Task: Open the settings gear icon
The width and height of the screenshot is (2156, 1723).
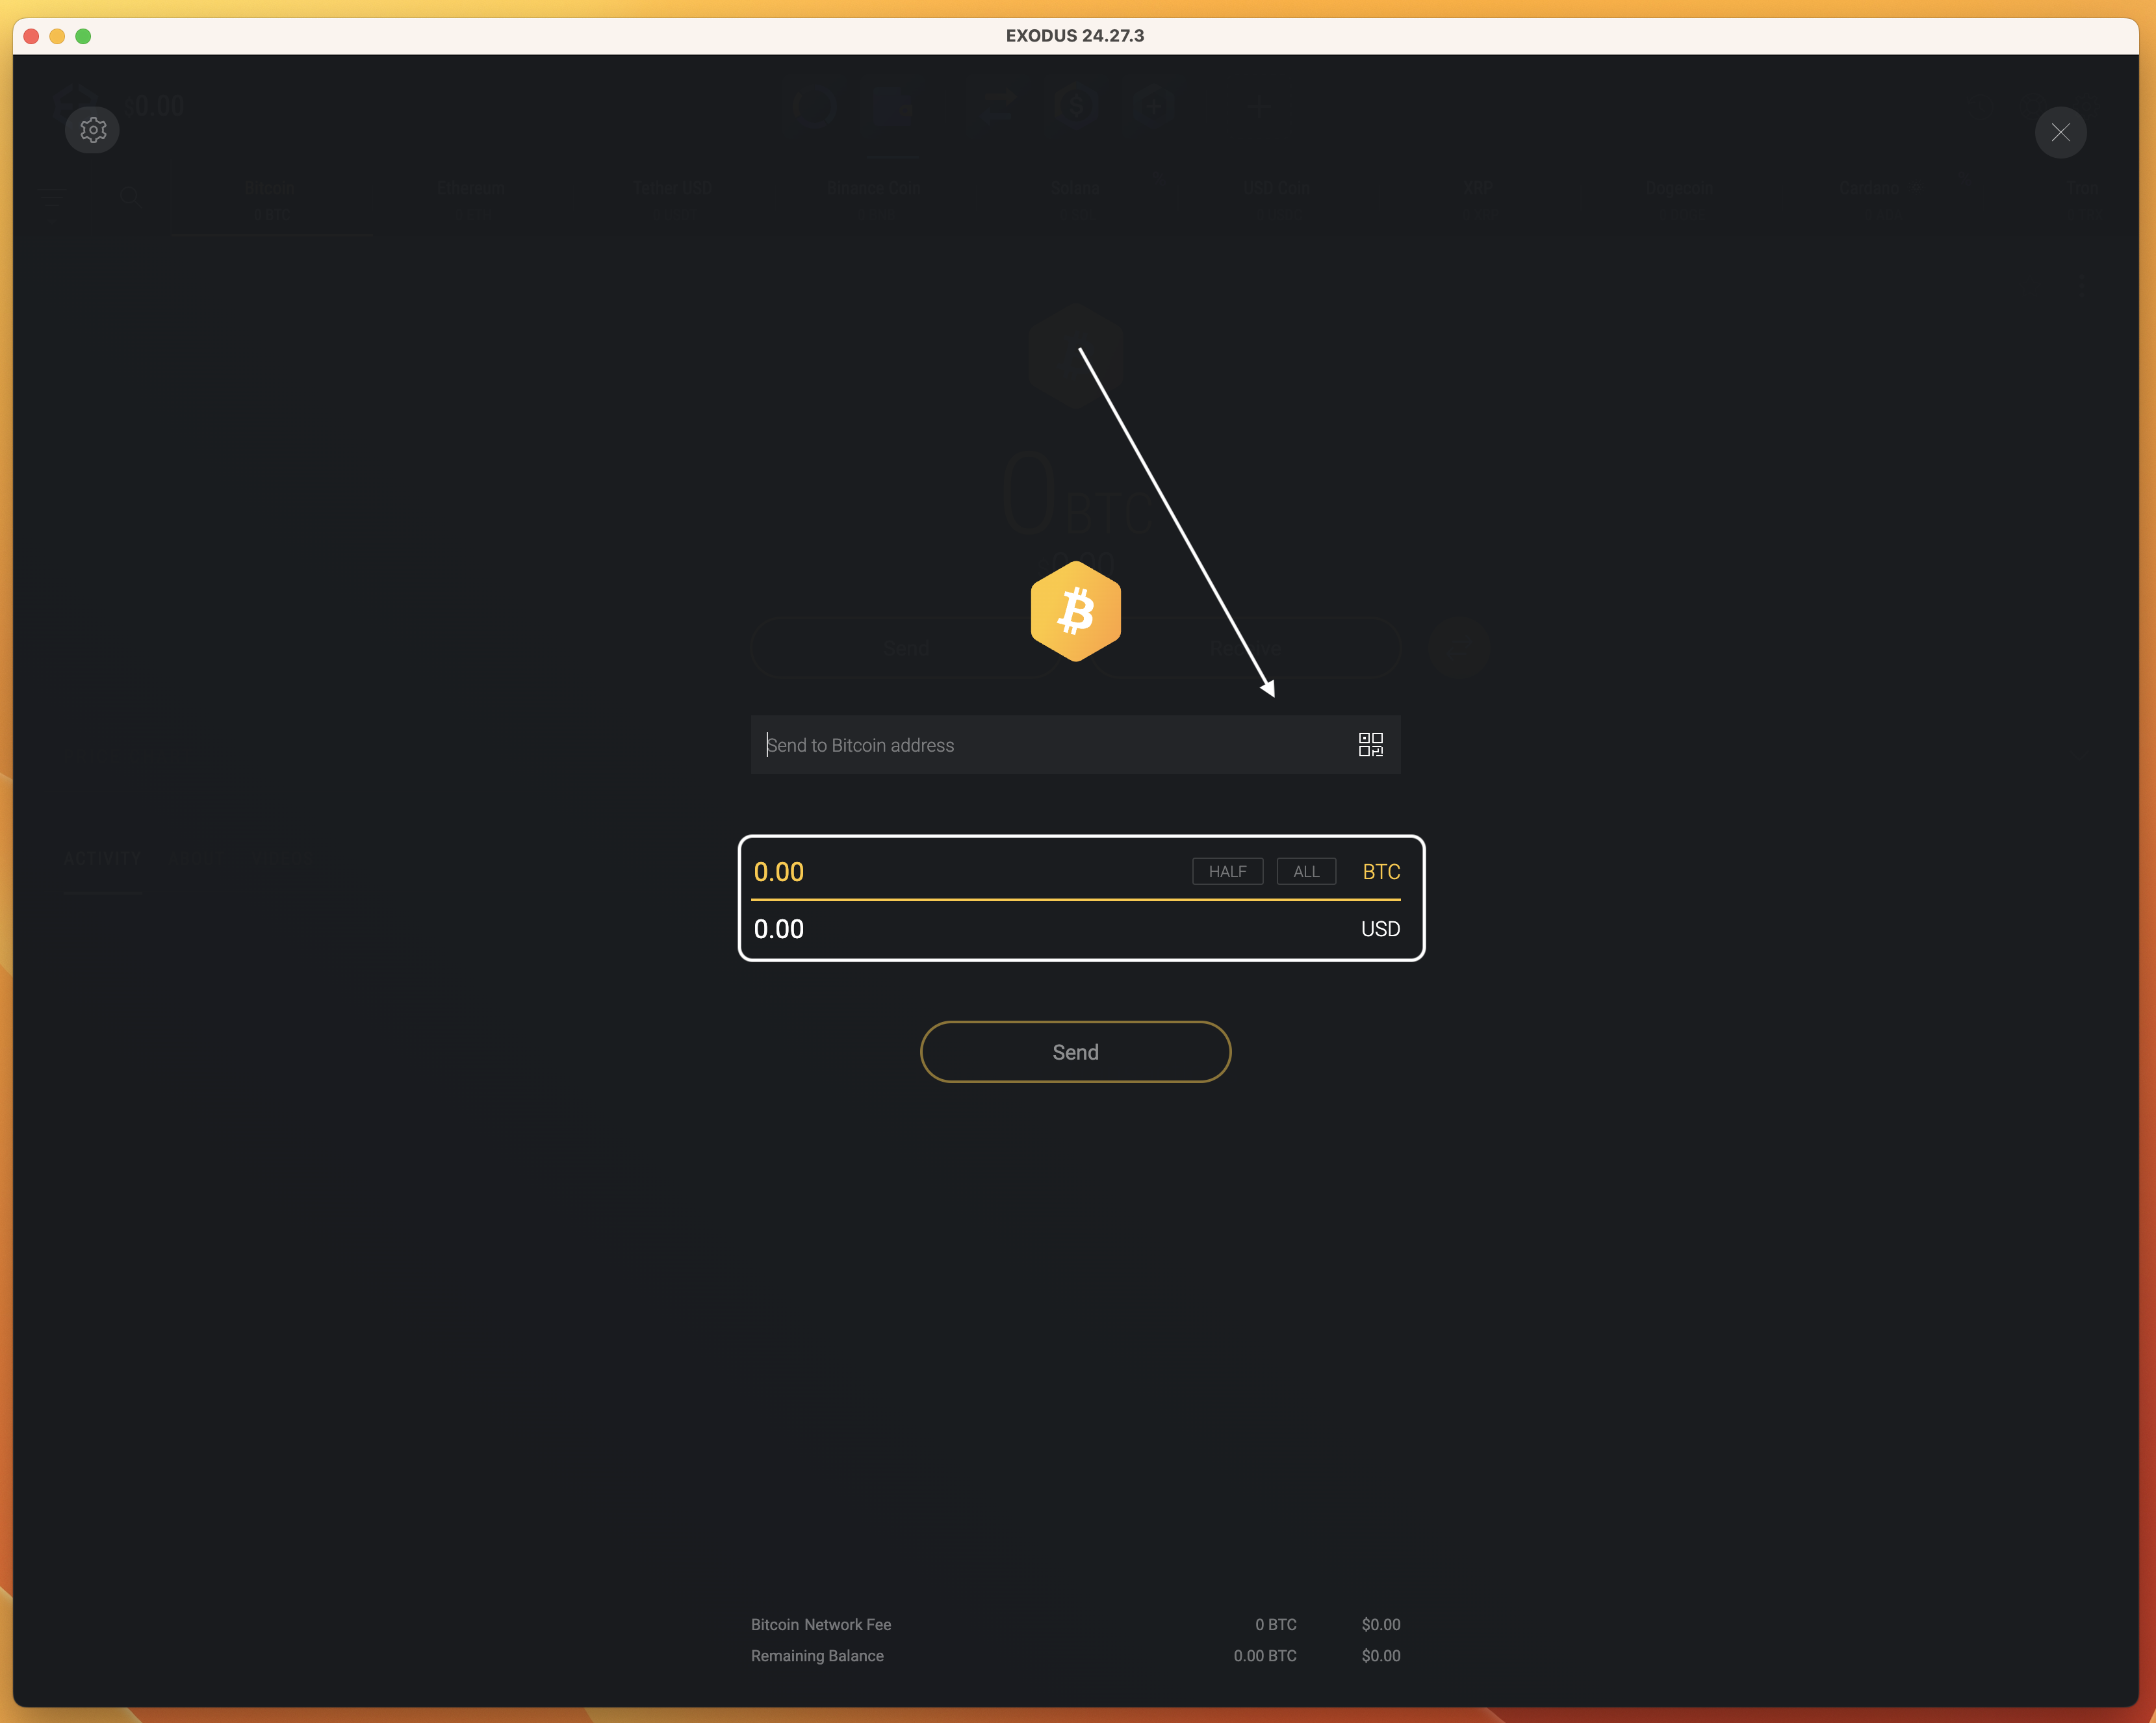Action: 93,130
